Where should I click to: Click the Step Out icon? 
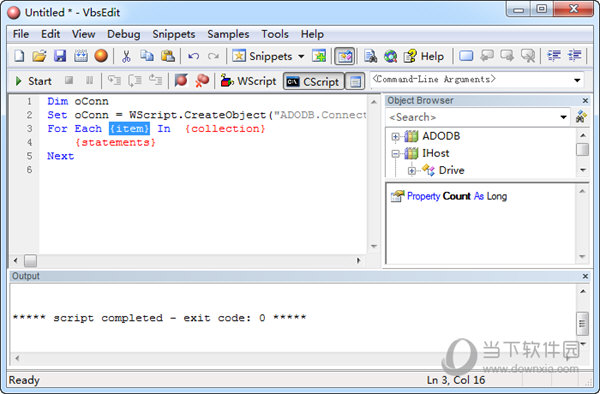point(155,80)
